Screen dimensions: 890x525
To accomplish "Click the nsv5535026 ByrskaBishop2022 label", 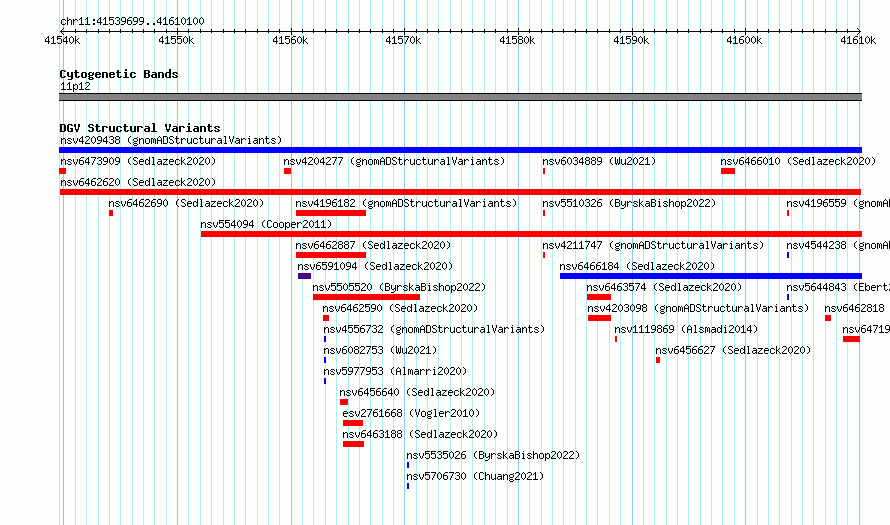I will 493,455.
